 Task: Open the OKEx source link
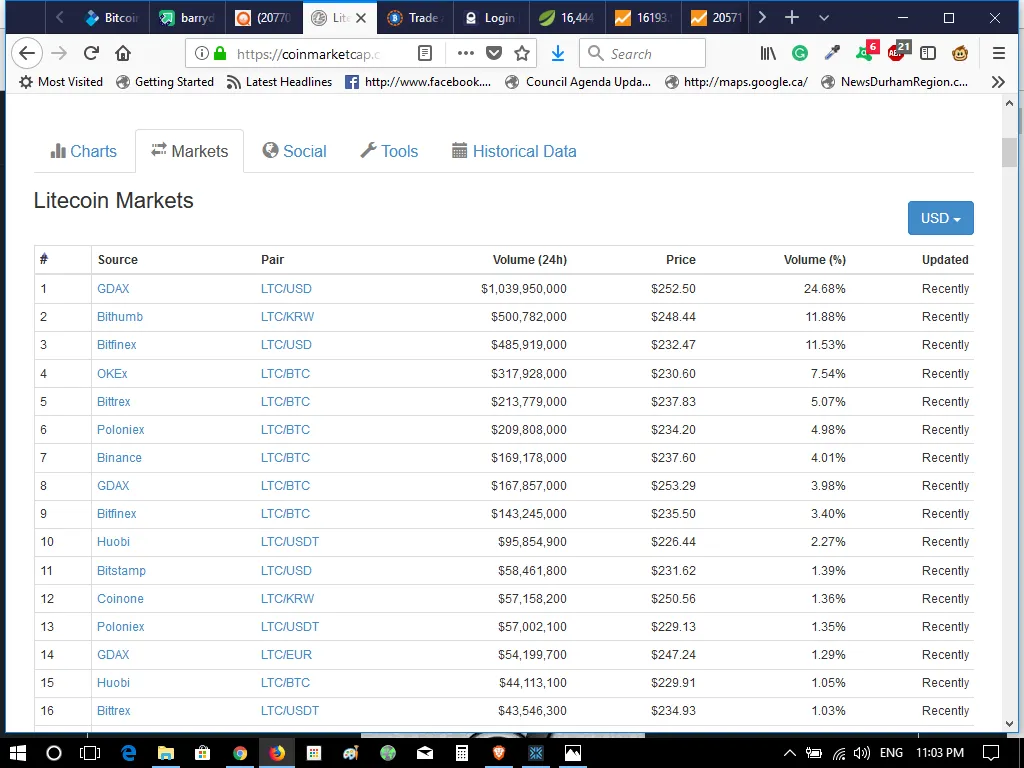112,374
